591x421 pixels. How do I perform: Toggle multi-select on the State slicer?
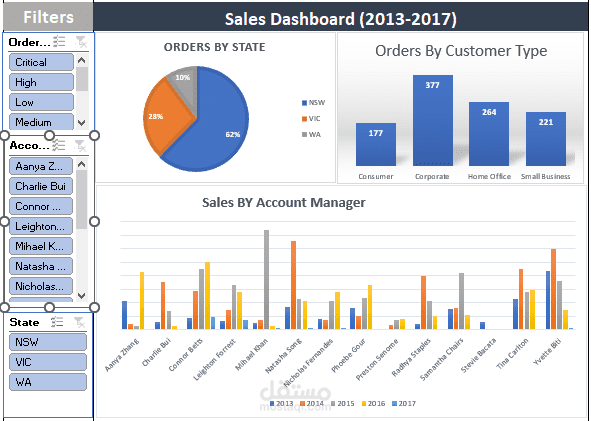pos(58,322)
